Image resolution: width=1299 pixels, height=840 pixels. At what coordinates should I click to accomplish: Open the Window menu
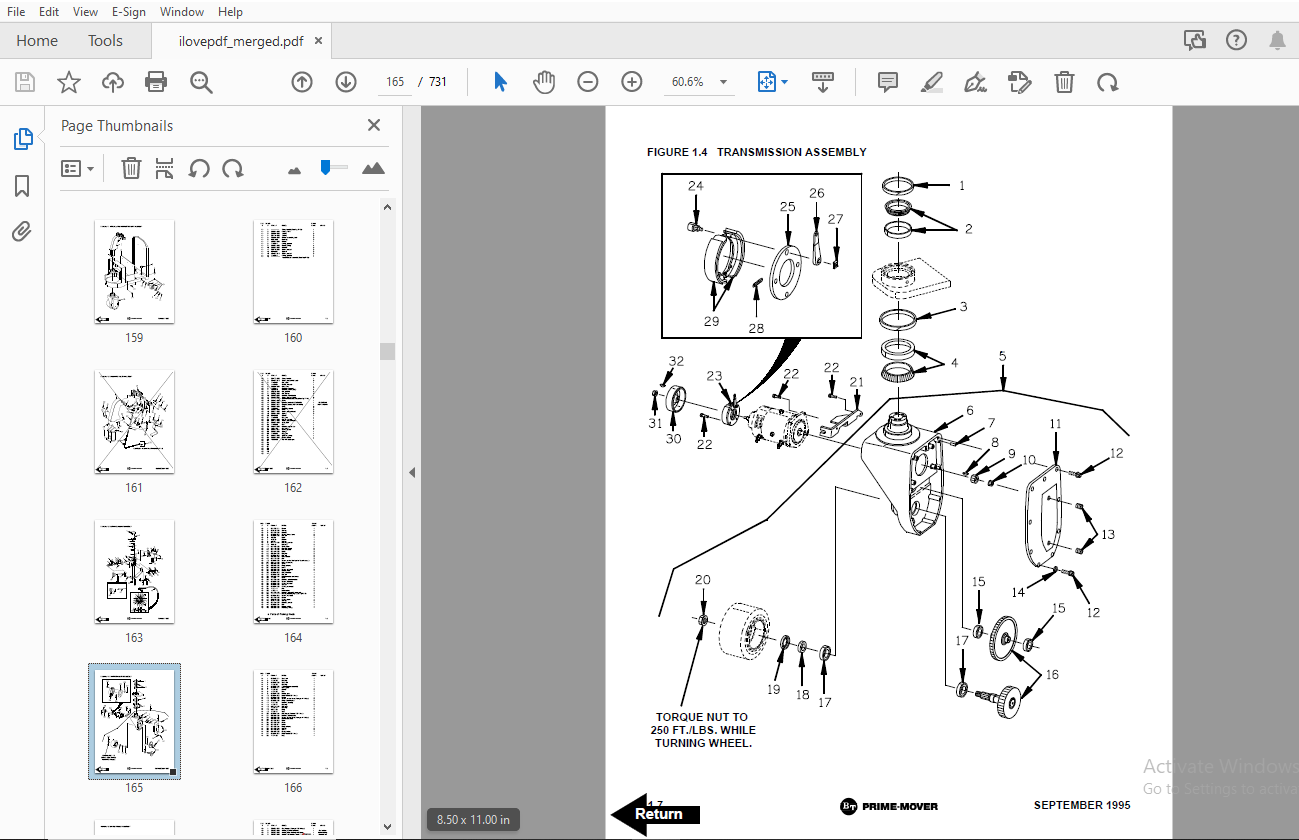pos(182,12)
